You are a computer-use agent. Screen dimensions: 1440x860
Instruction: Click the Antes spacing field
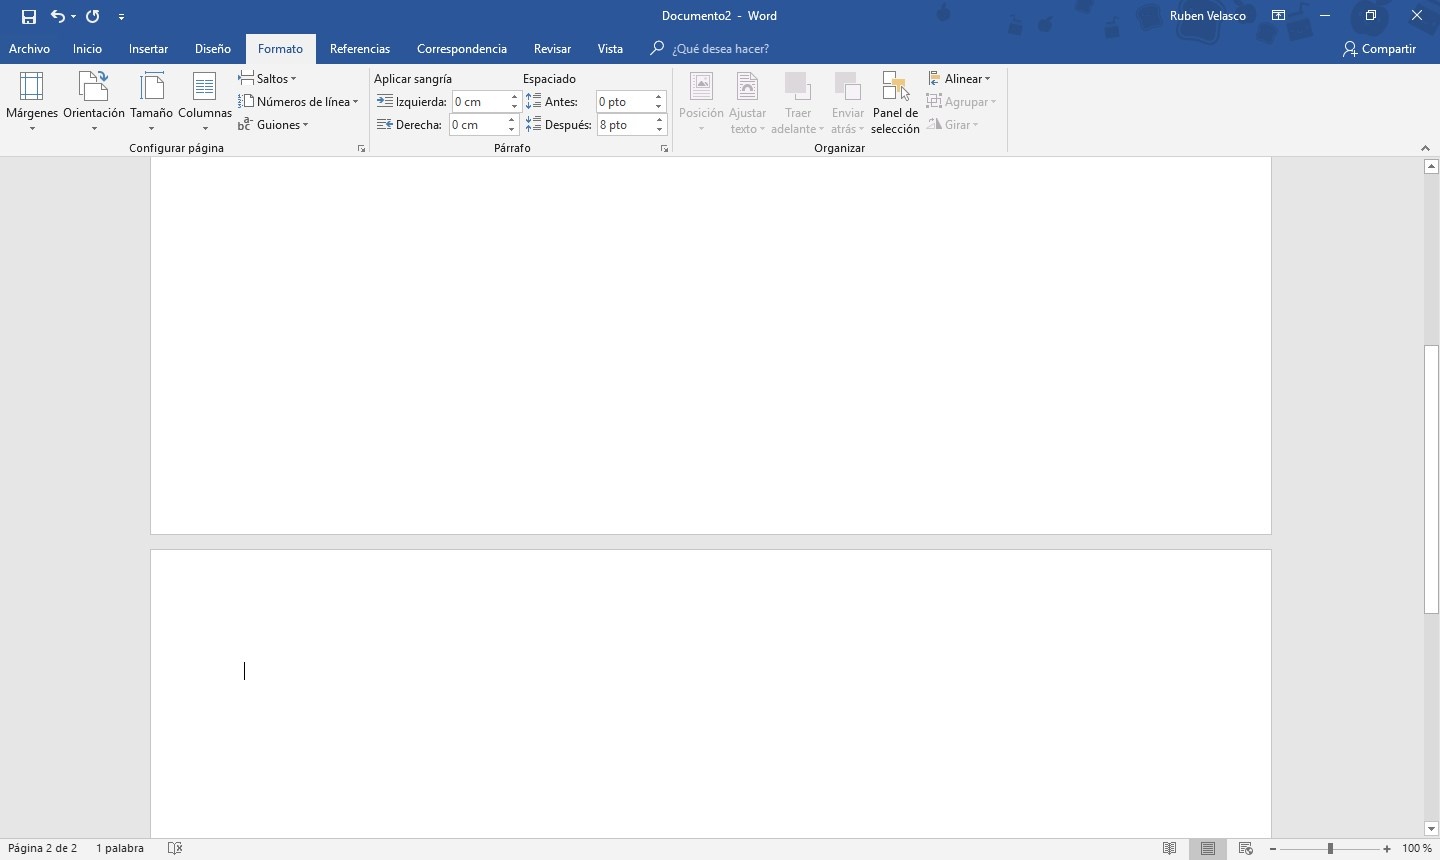625,101
